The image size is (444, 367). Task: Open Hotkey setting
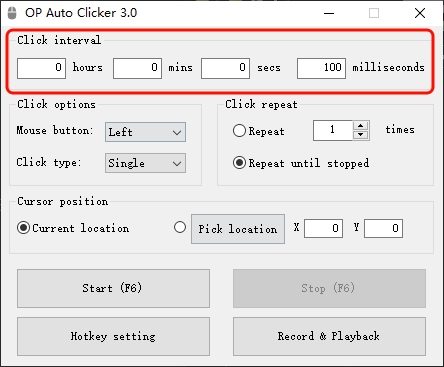click(113, 336)
